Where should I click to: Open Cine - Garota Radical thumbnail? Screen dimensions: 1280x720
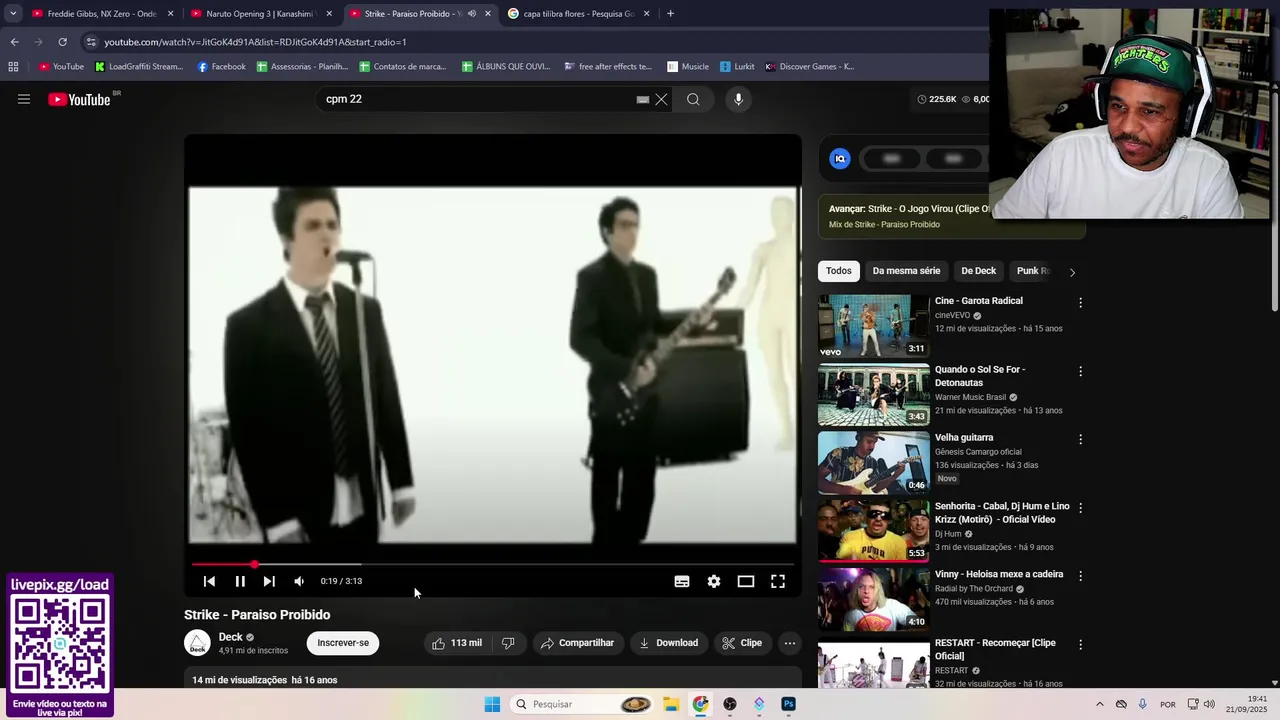874,326
